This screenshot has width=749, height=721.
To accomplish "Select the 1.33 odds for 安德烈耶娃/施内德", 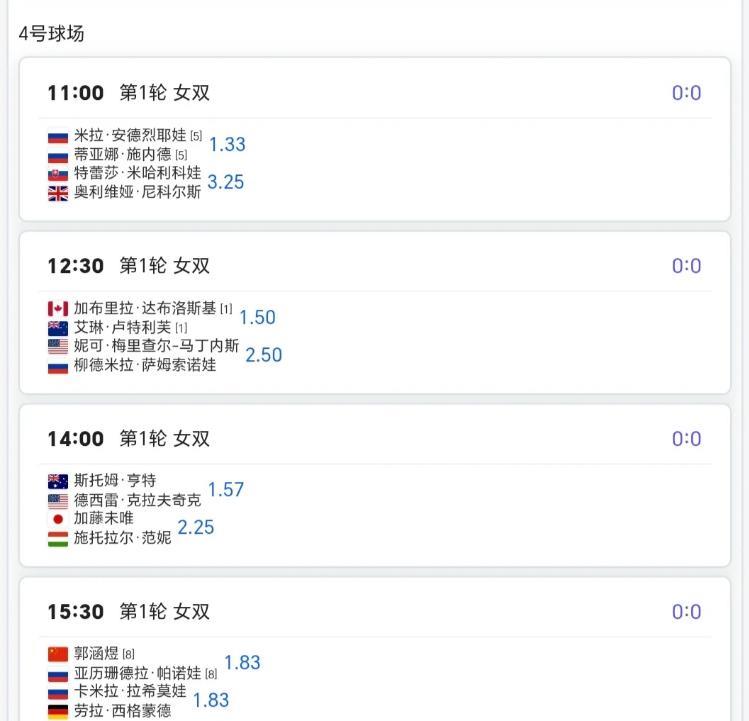I will (227, 144).
